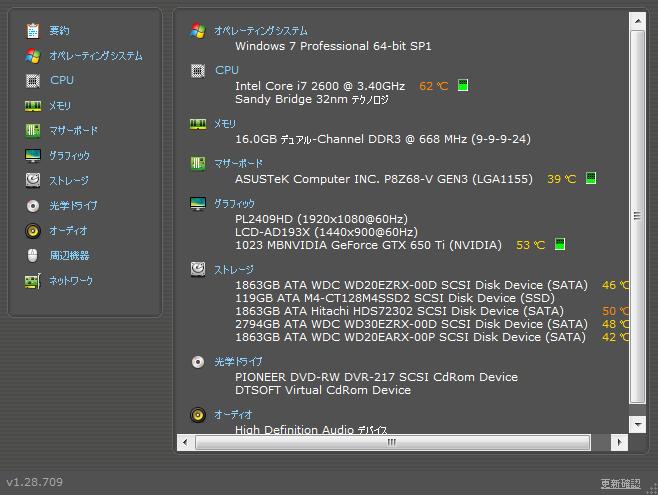Image resolution: width=658 pixels, height=495 pixels.
Task: Open the オーディオ sidebar section
Action: click(x=68, y=230)
